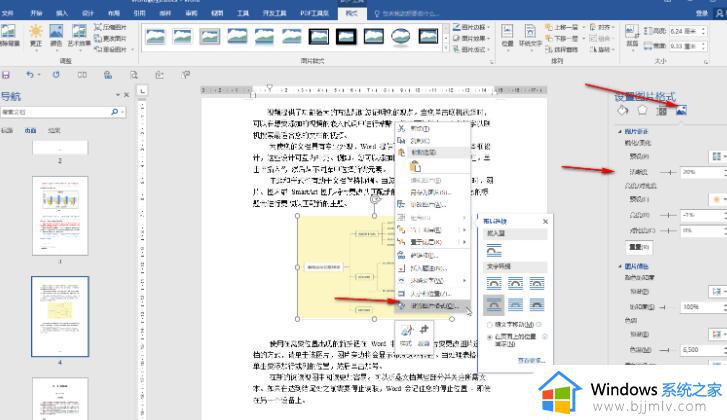Open the Picture Layout (图片版式) dropdown
This screenshot has height=420, width=727.
point(471,49)
